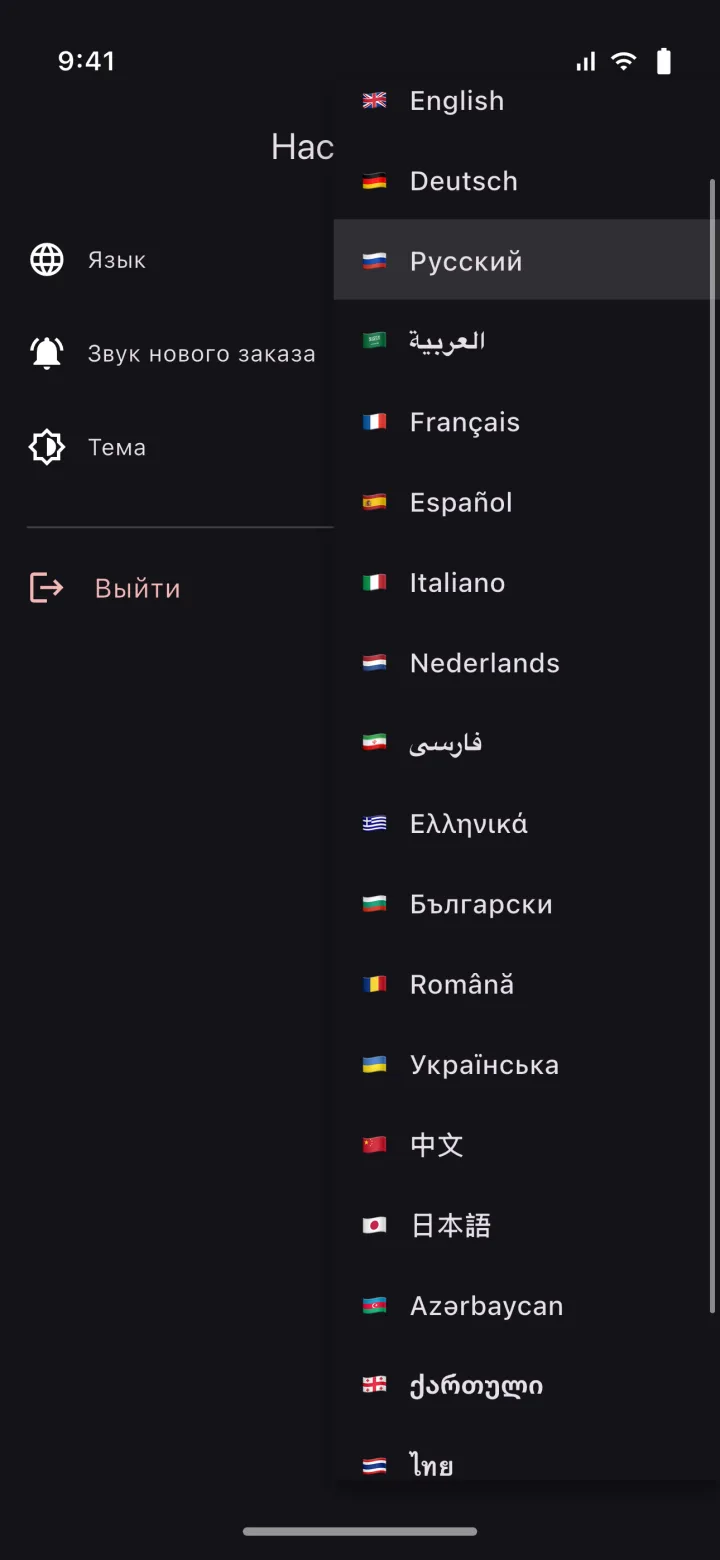Click the United Kingdom flag icon
The image size is (720, 1560).
pyautogui.click(x=374, y=100)
